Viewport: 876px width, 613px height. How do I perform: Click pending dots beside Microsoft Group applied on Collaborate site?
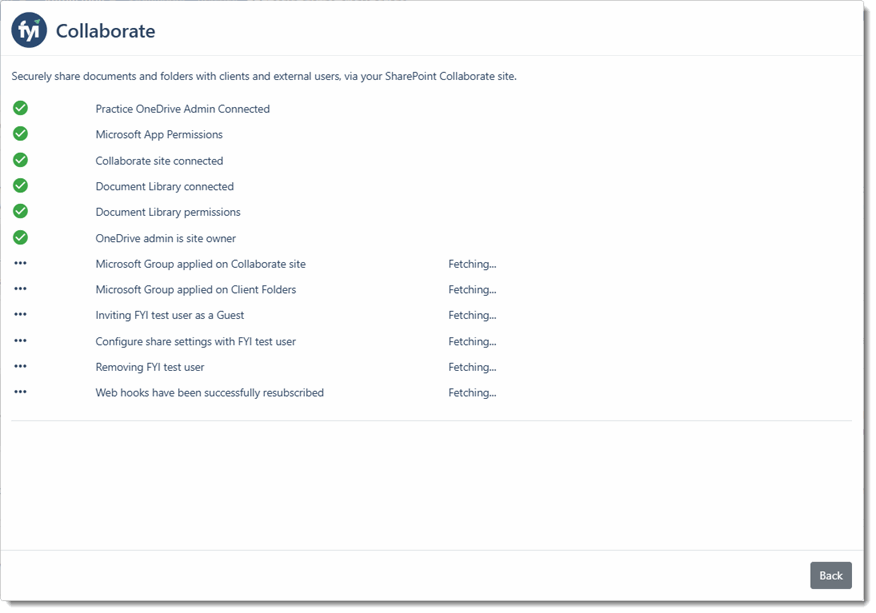point(21,263)
